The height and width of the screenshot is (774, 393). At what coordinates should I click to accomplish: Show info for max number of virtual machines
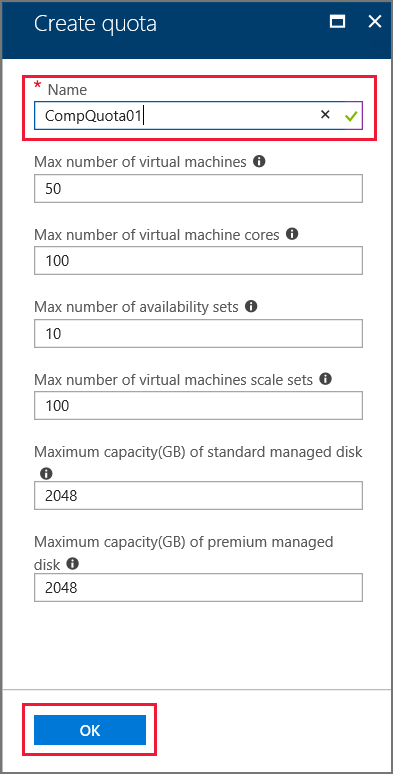259,161
